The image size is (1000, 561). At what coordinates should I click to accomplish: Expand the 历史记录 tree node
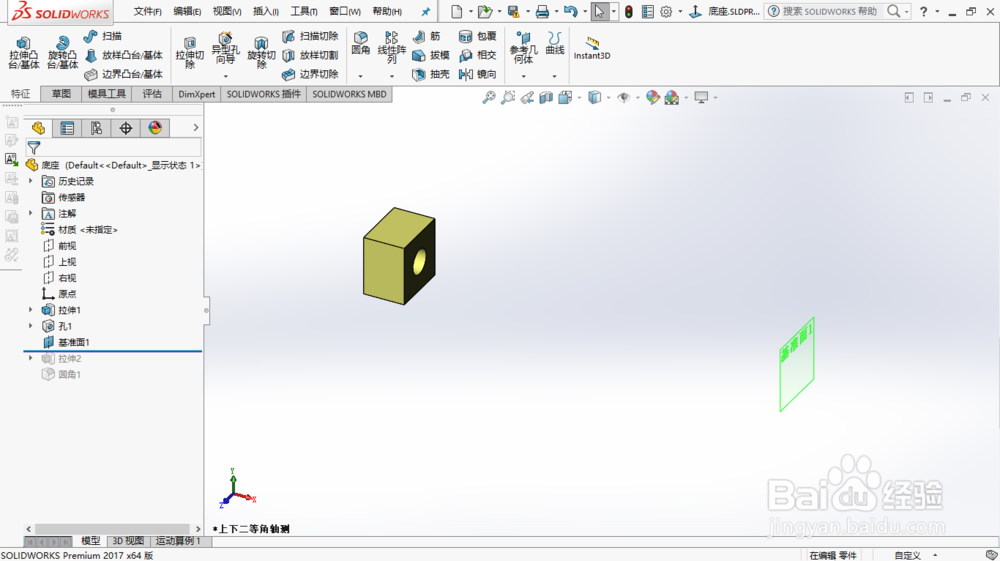click(30, 181)
